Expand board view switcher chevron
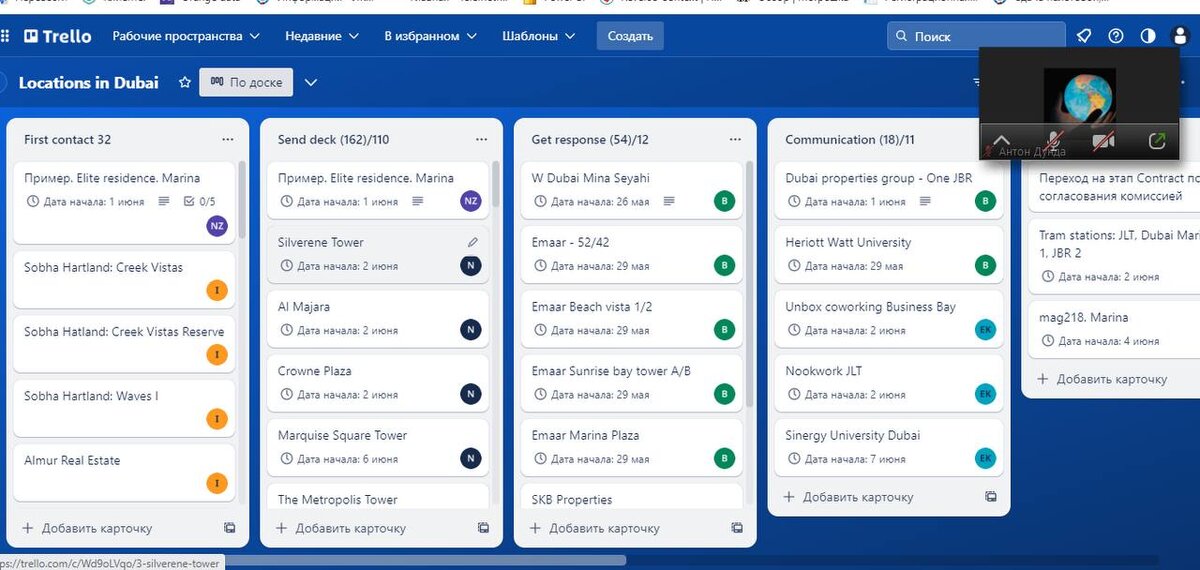 tap(311, 83)
